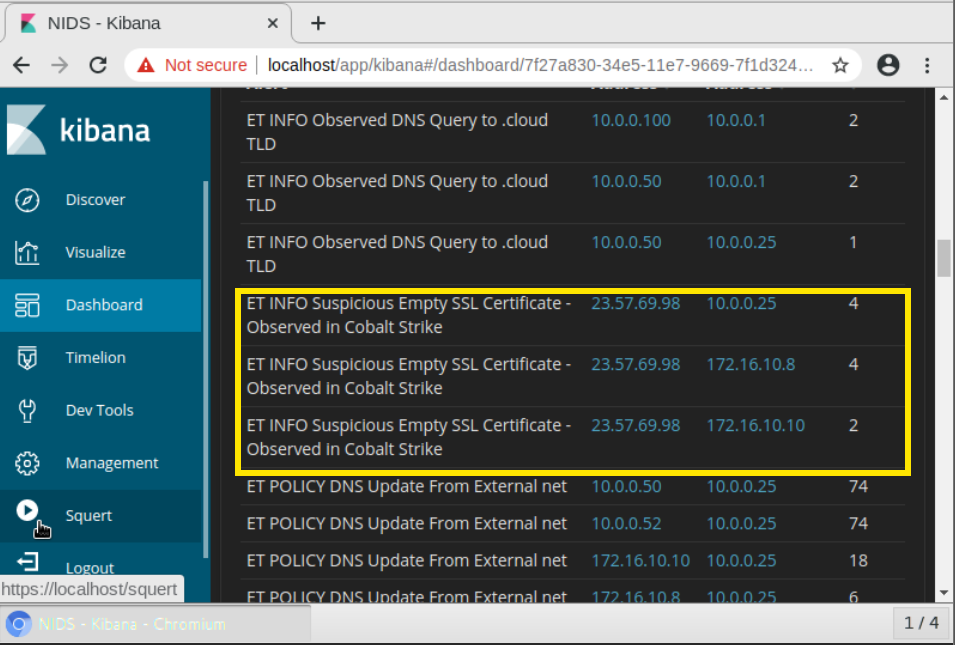
Task: Click the Not secure label in address bar
Action: (x=206, y=65)
